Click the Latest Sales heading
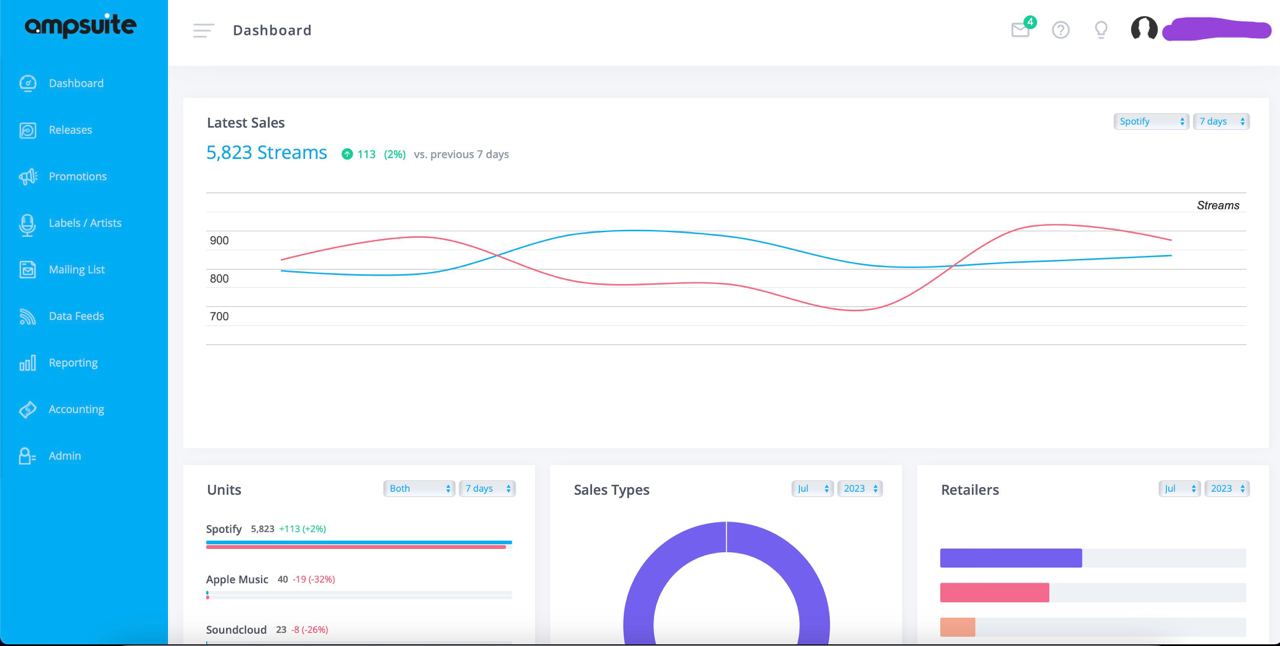 pyautogui.click(x=246, y=123)
